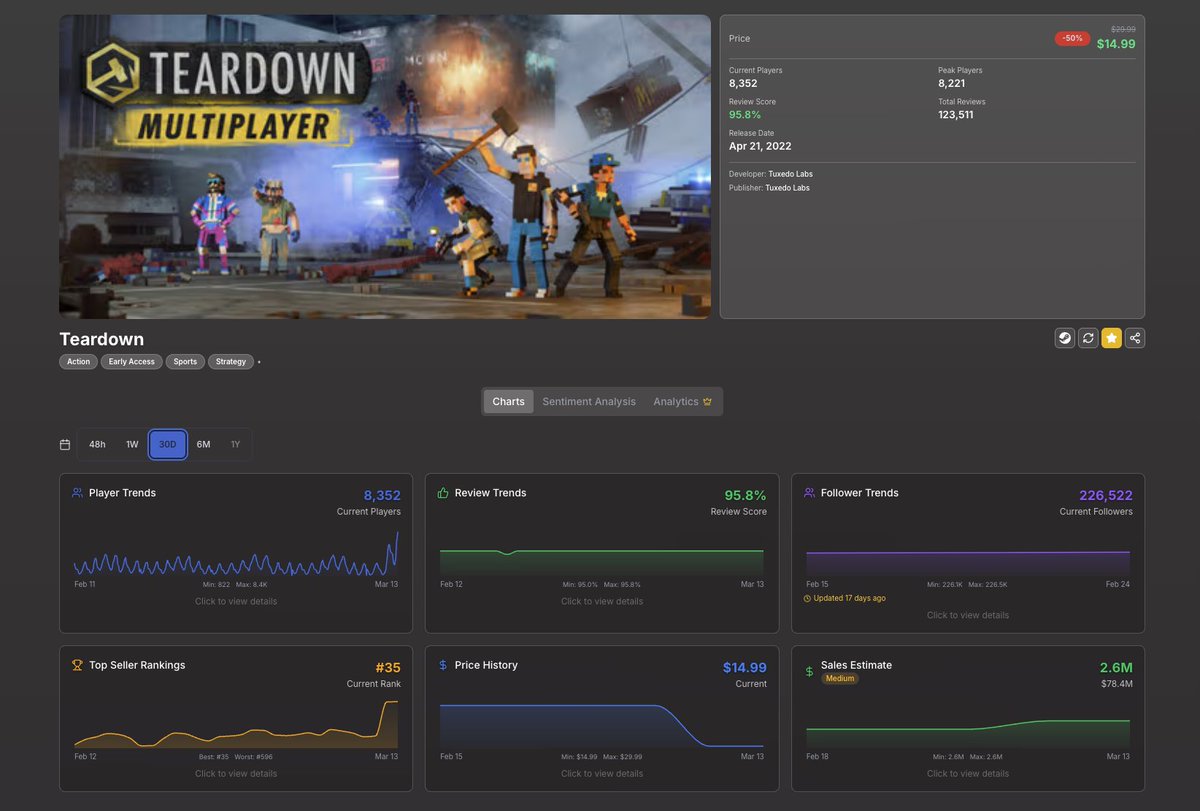Click the $14.99 price in header panel

1116,44
